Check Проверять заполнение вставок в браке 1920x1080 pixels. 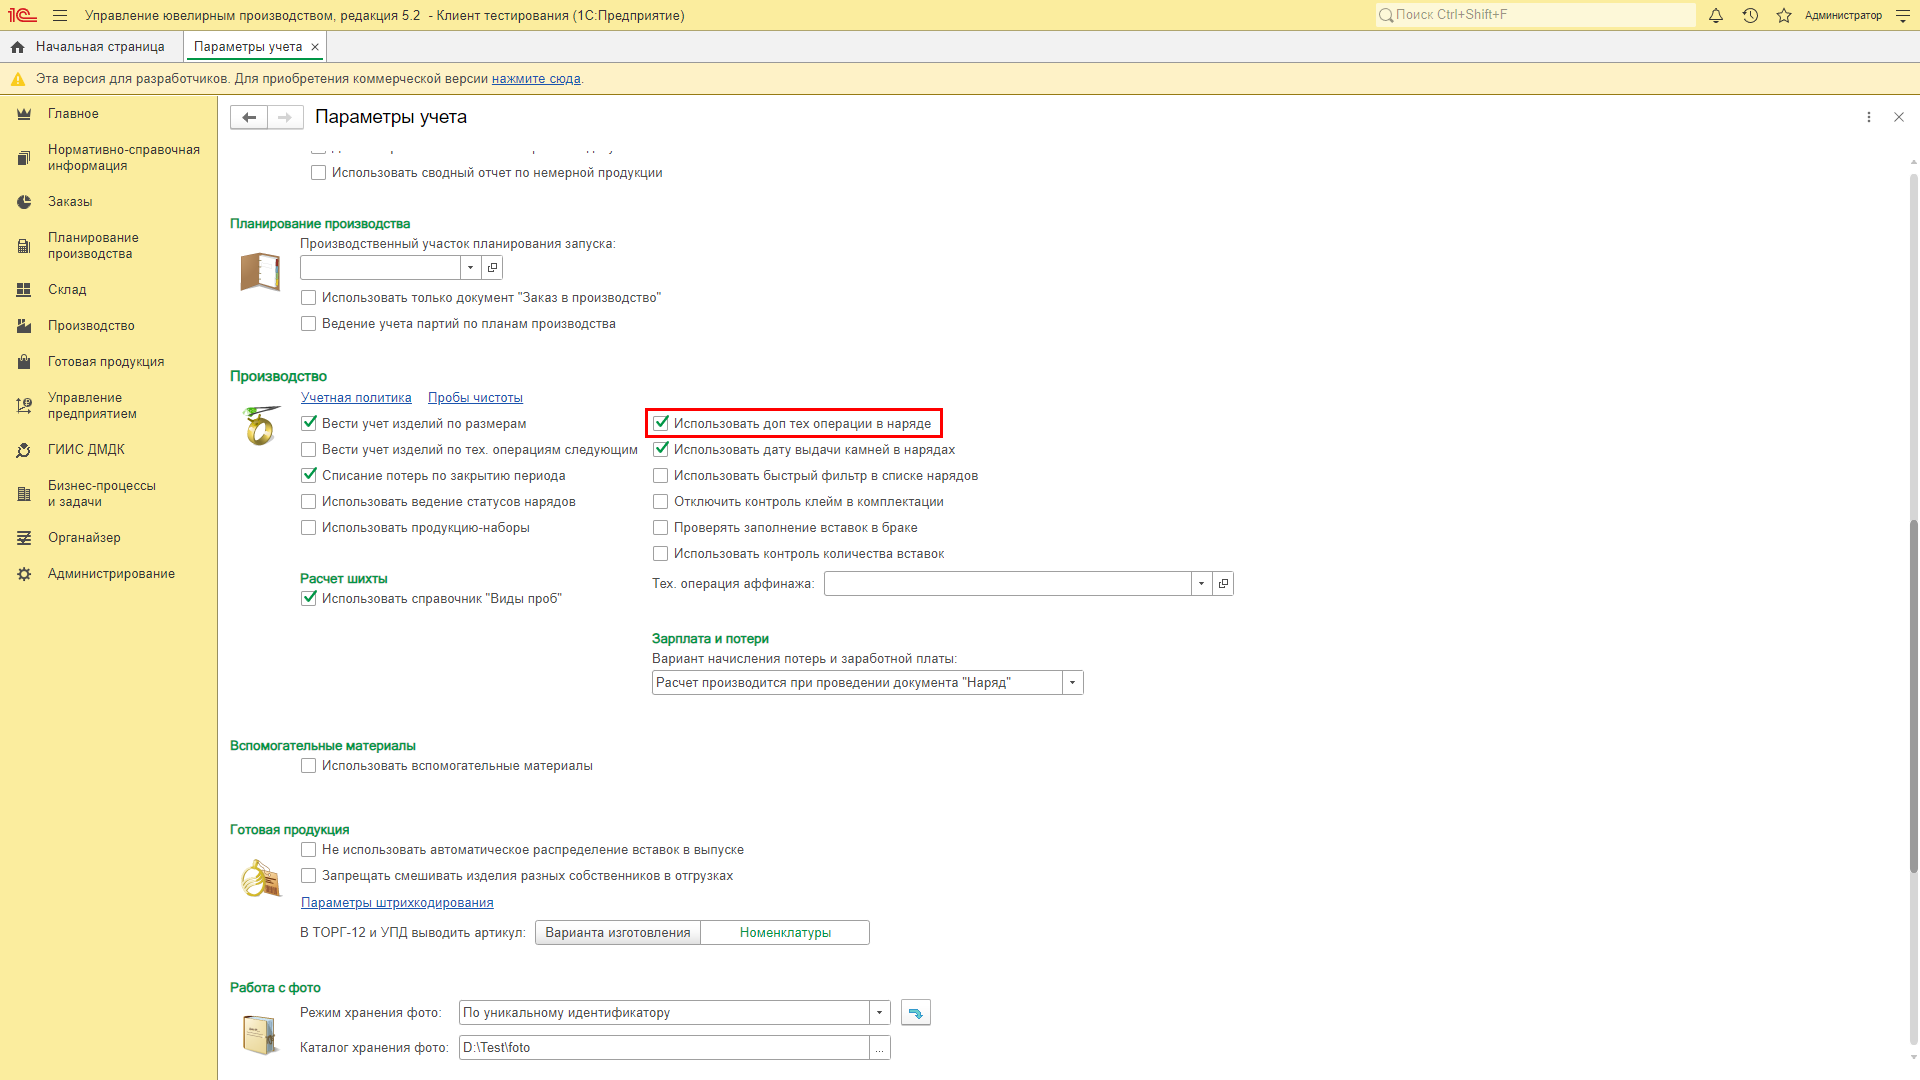(661, 528)
